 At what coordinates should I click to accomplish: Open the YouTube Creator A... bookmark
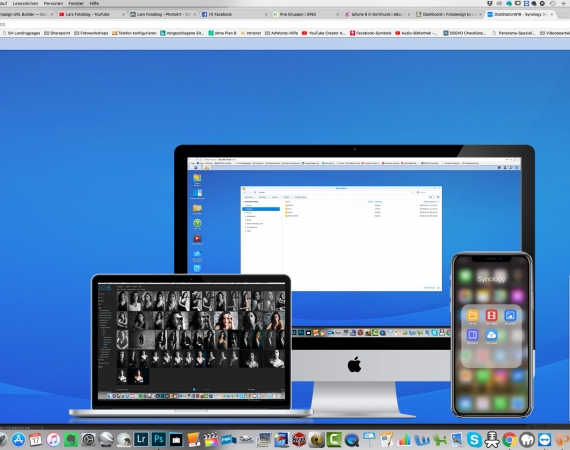click(324, 33)
